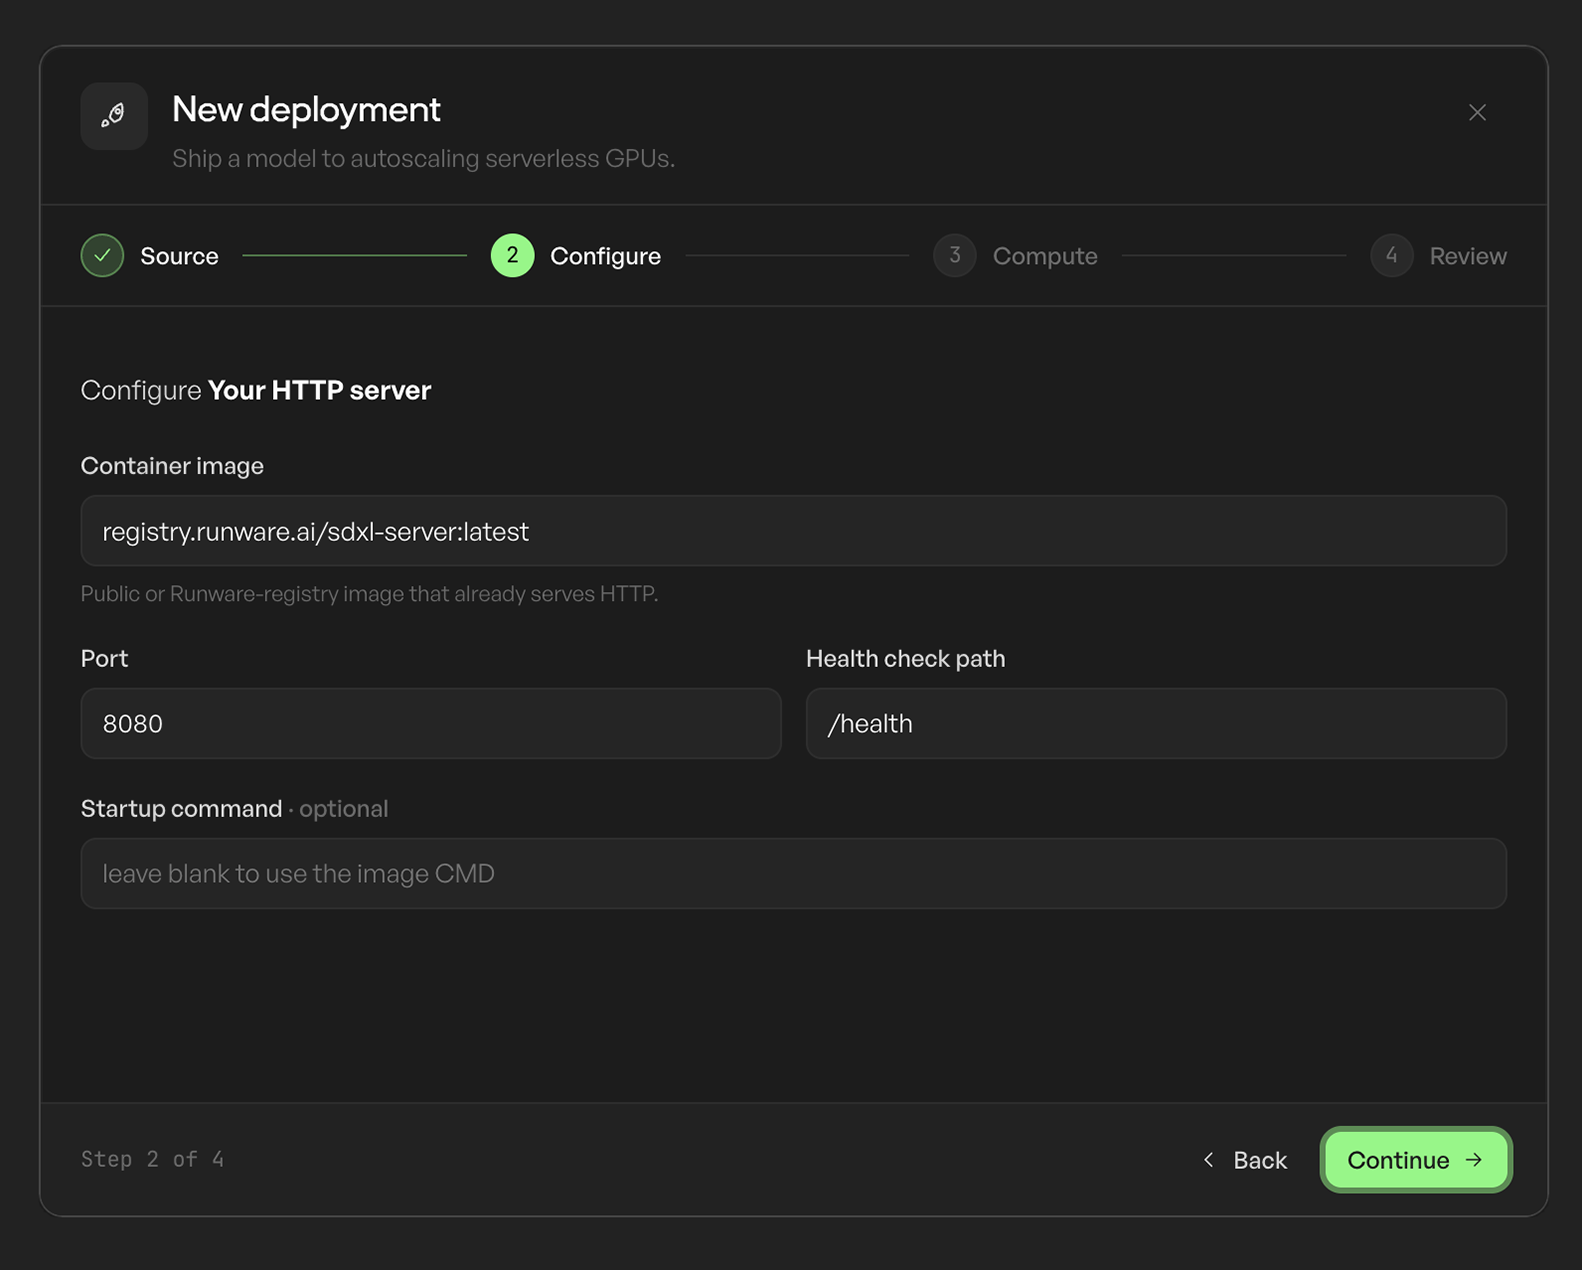Select the Configure step label

point(605,256)
